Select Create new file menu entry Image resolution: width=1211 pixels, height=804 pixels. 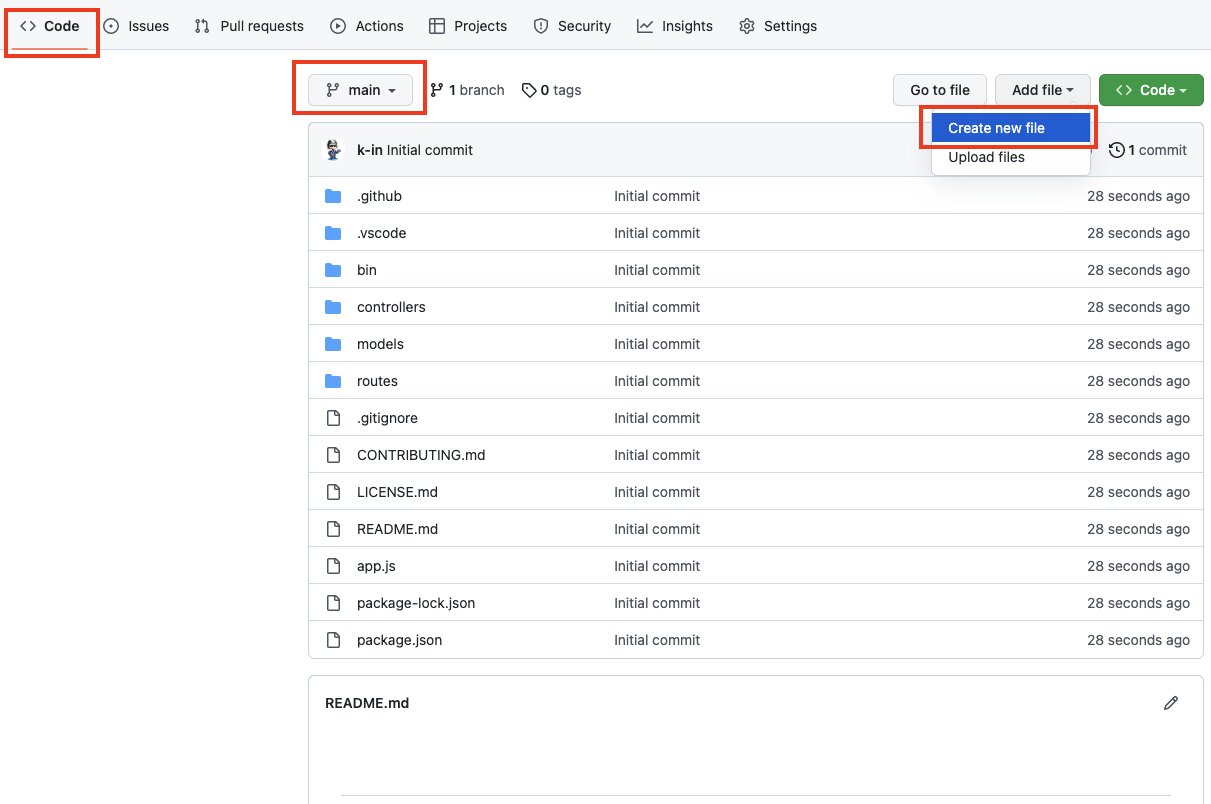(1011, 128)
